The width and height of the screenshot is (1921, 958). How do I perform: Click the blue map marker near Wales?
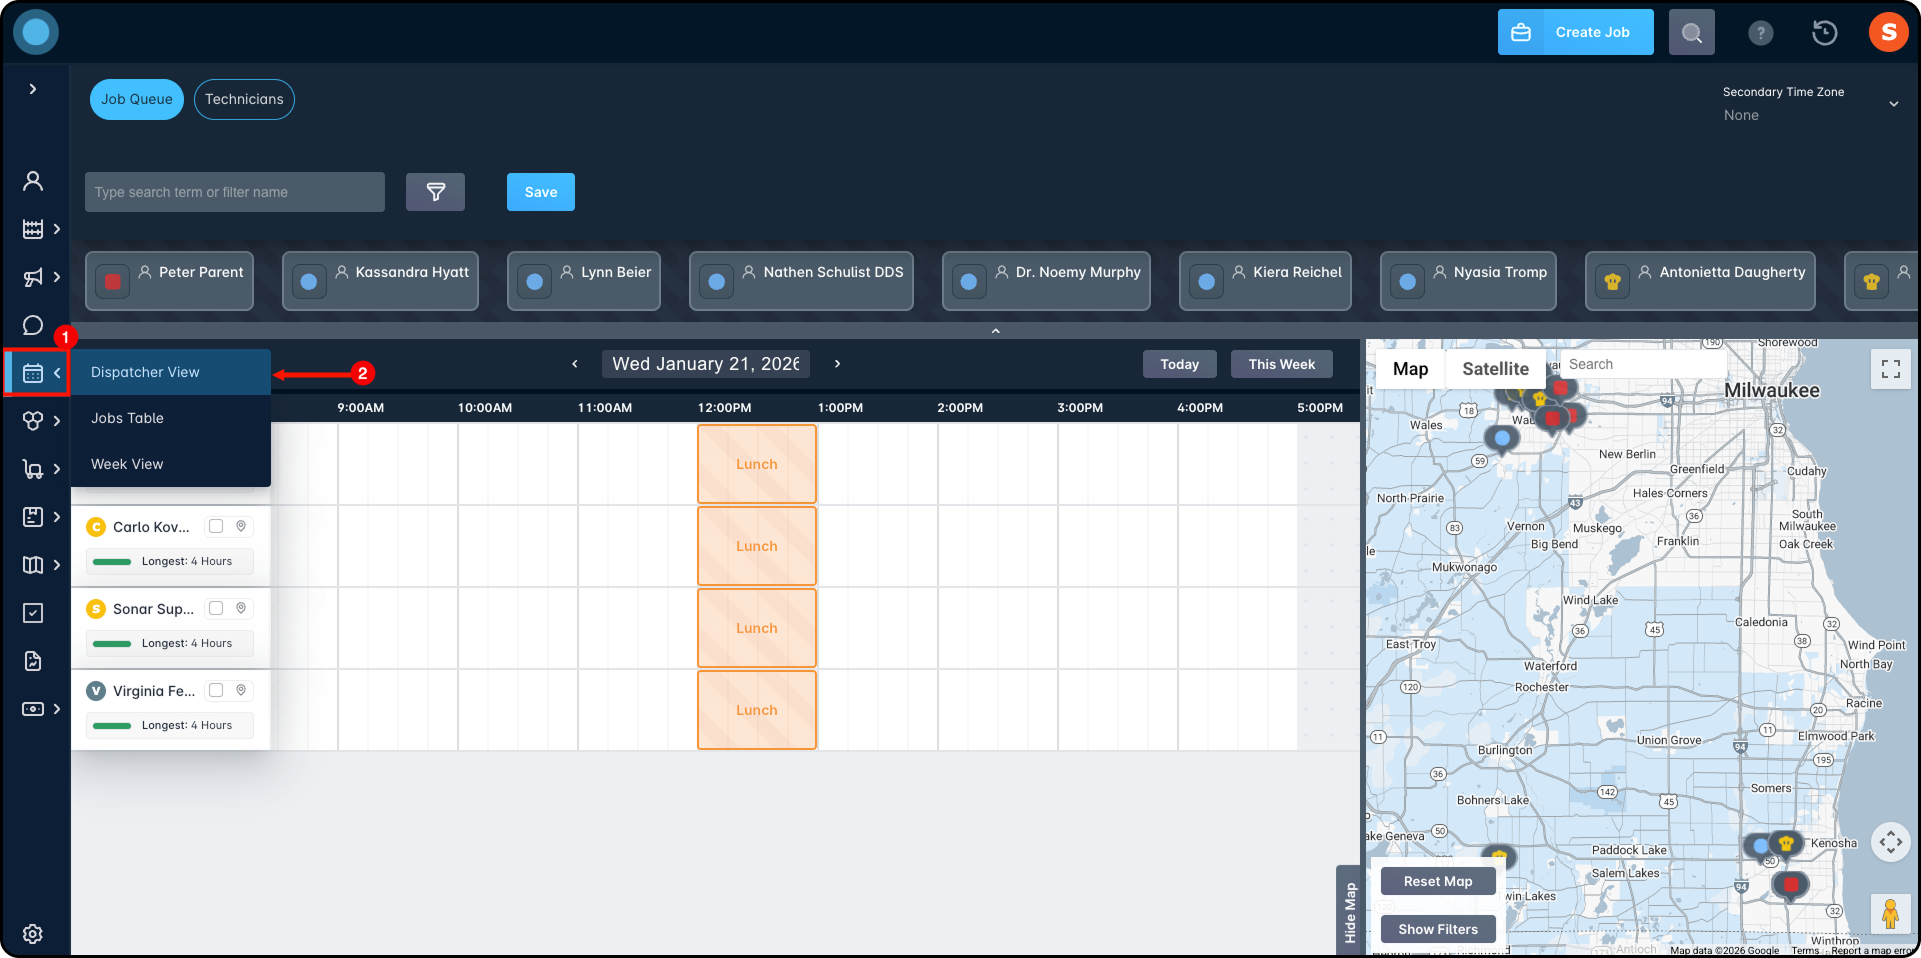pyautogui.click(x=1501, y=438)
